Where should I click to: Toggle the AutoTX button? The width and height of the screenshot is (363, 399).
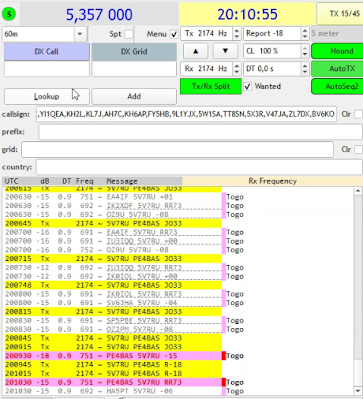click(337, 69)
